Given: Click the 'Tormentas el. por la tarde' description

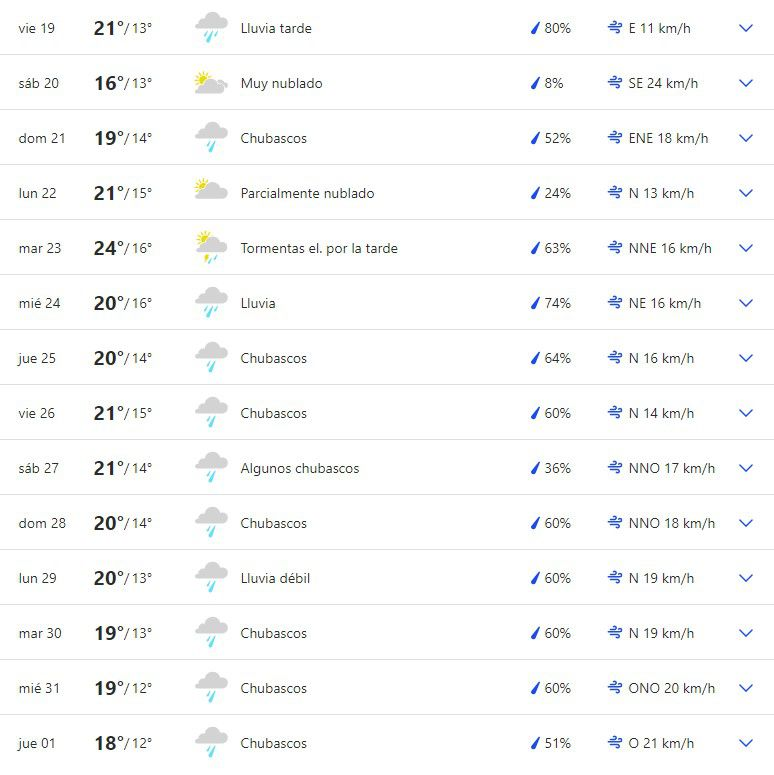Looking at the screenshot, I should [319, 248].
